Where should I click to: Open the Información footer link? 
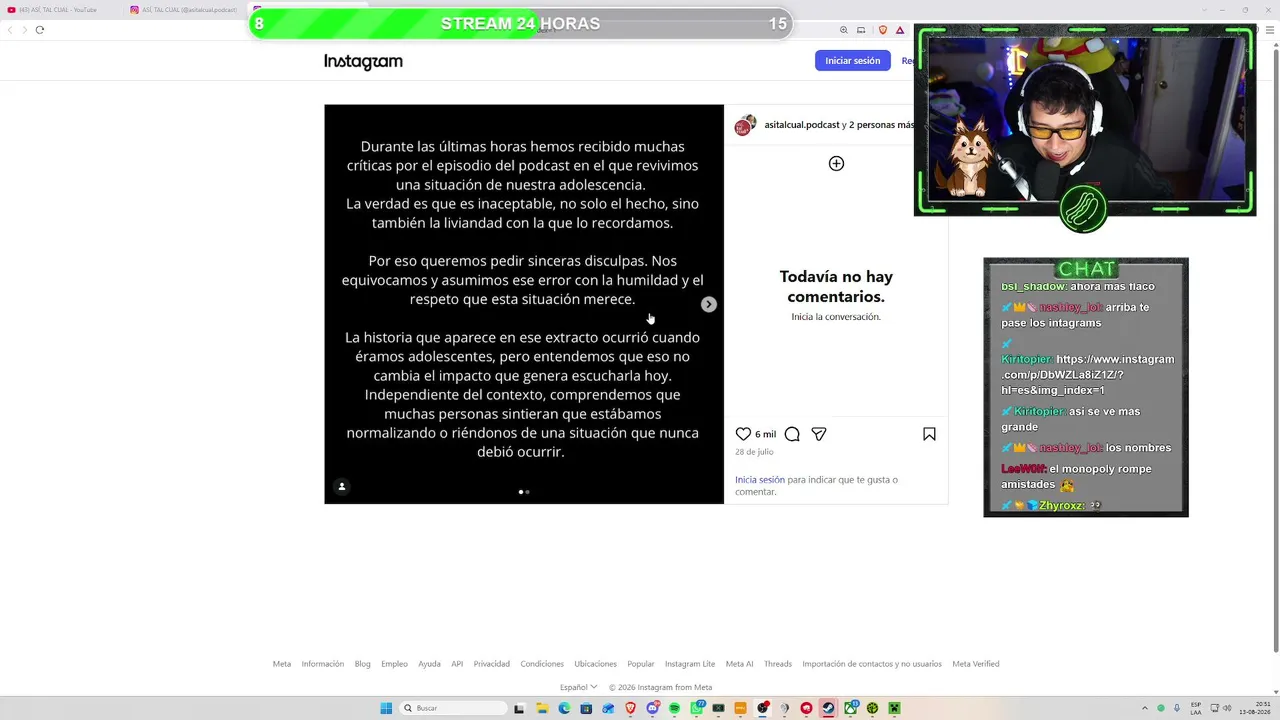coord(323,664)
